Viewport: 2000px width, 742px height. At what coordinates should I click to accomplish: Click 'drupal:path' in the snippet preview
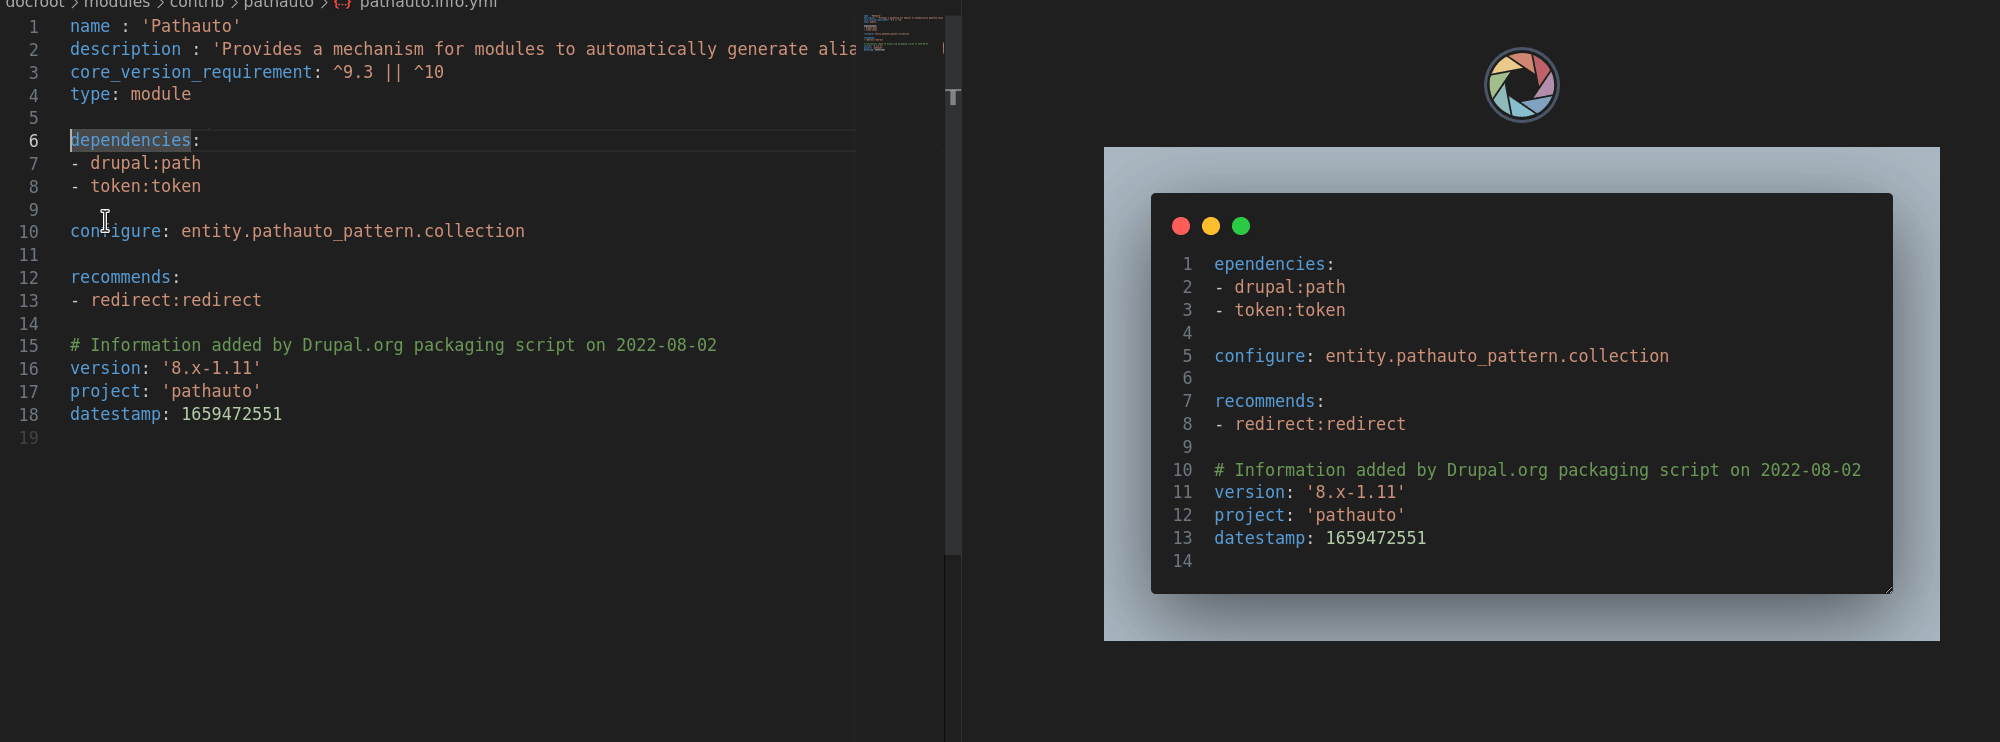tap(1290, 287)
